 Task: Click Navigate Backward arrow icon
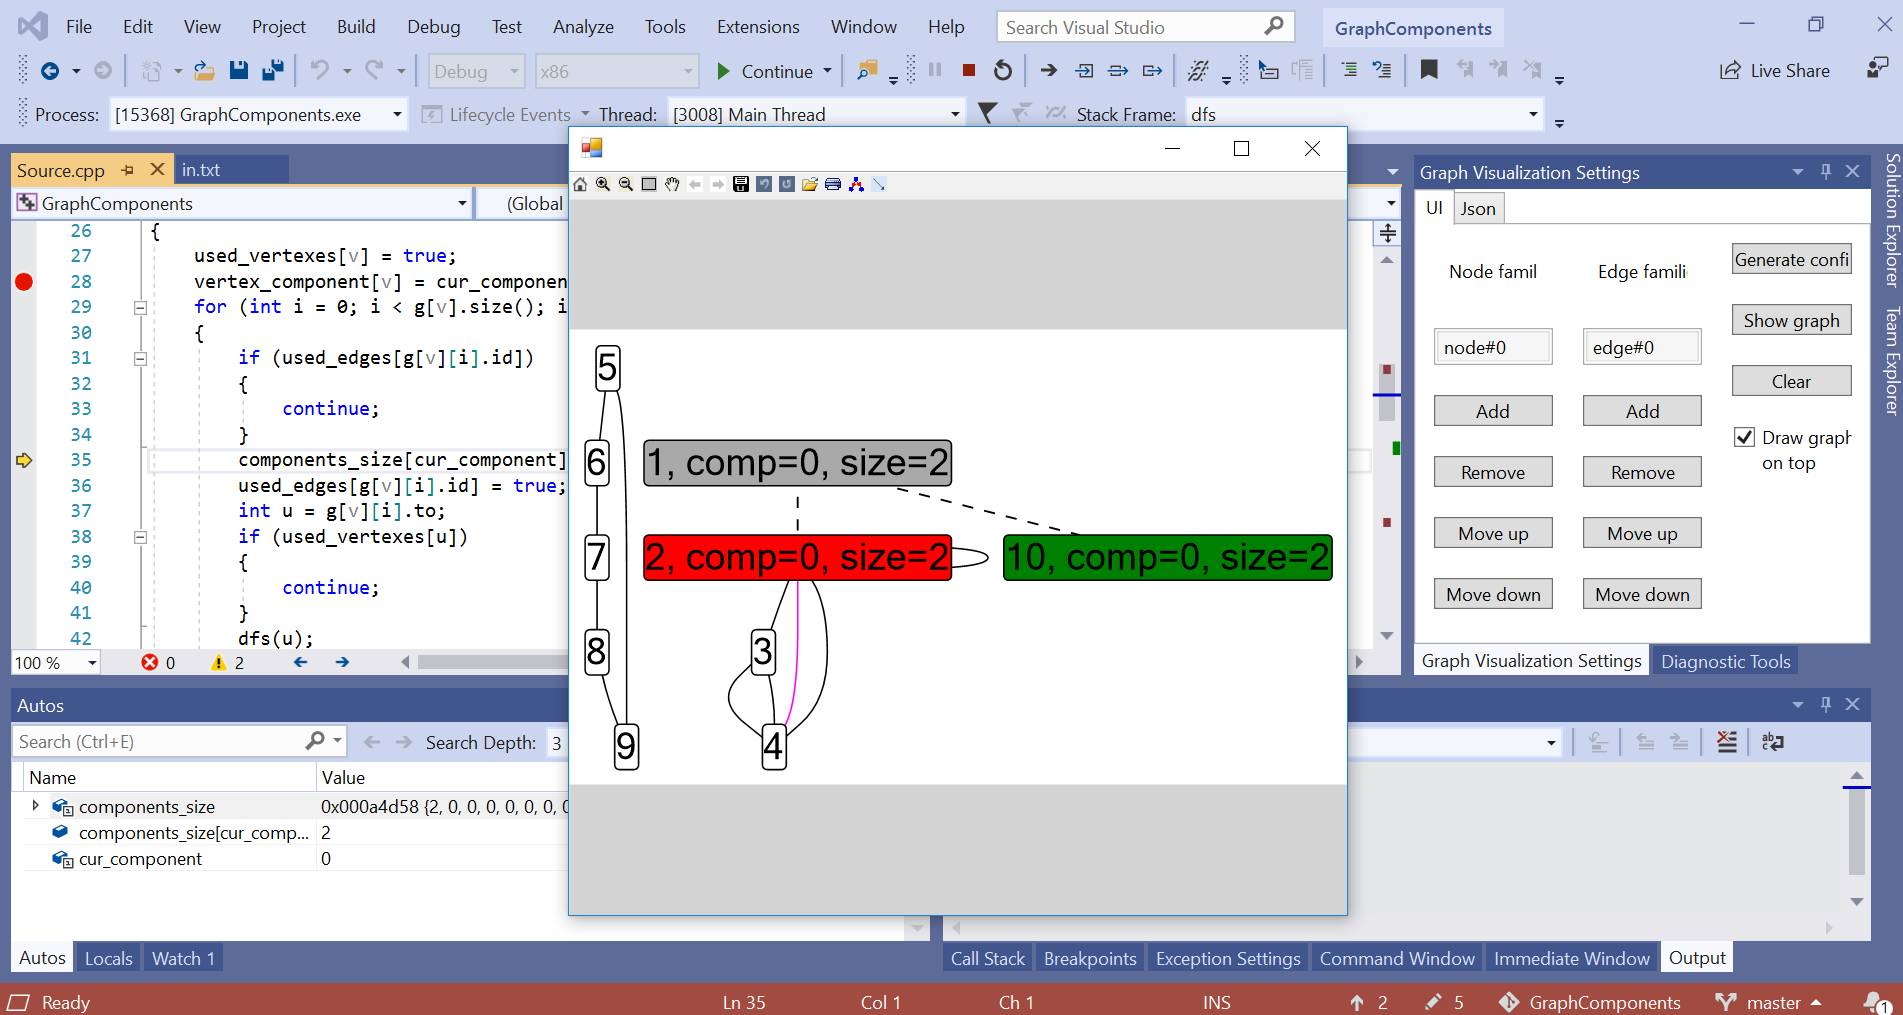click(49, 70)
